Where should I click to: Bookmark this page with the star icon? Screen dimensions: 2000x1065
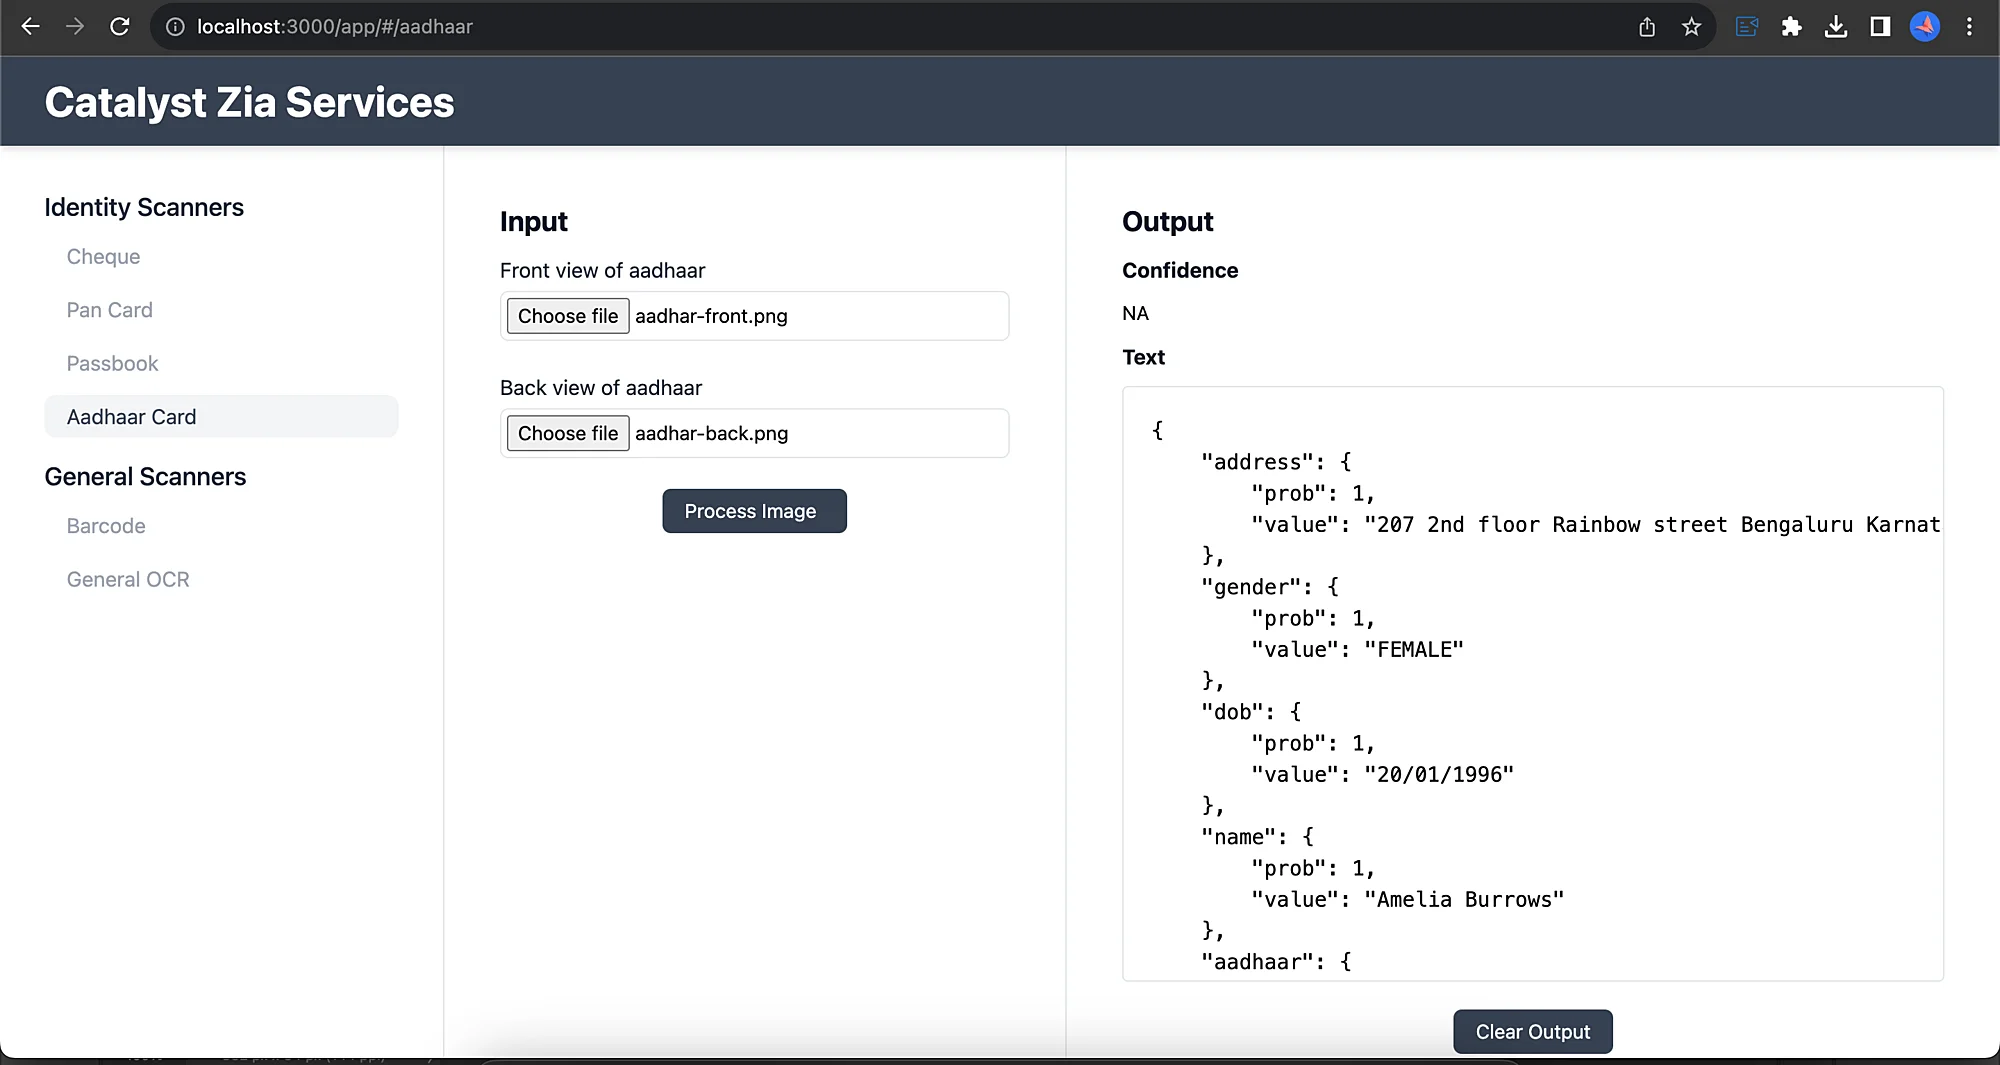pyautogui.click(x=1691, y=27)
